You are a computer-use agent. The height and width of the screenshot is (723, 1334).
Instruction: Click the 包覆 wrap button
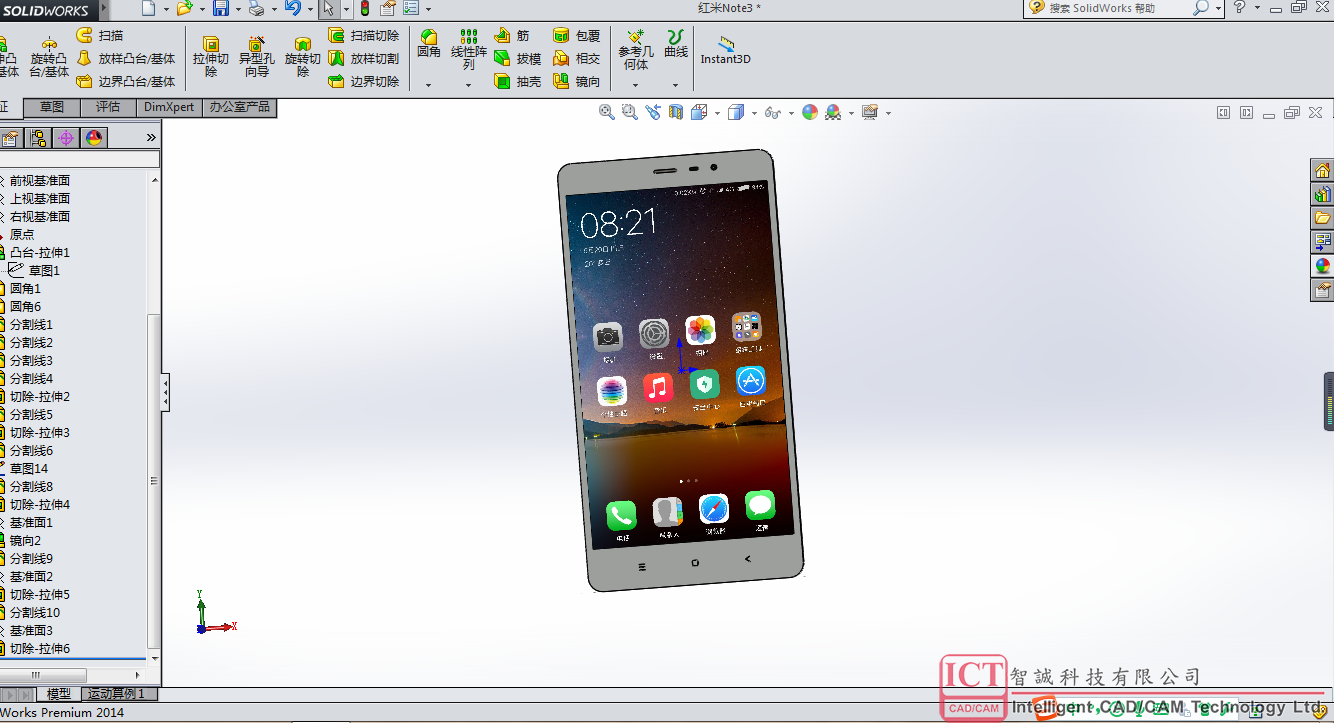577,36
